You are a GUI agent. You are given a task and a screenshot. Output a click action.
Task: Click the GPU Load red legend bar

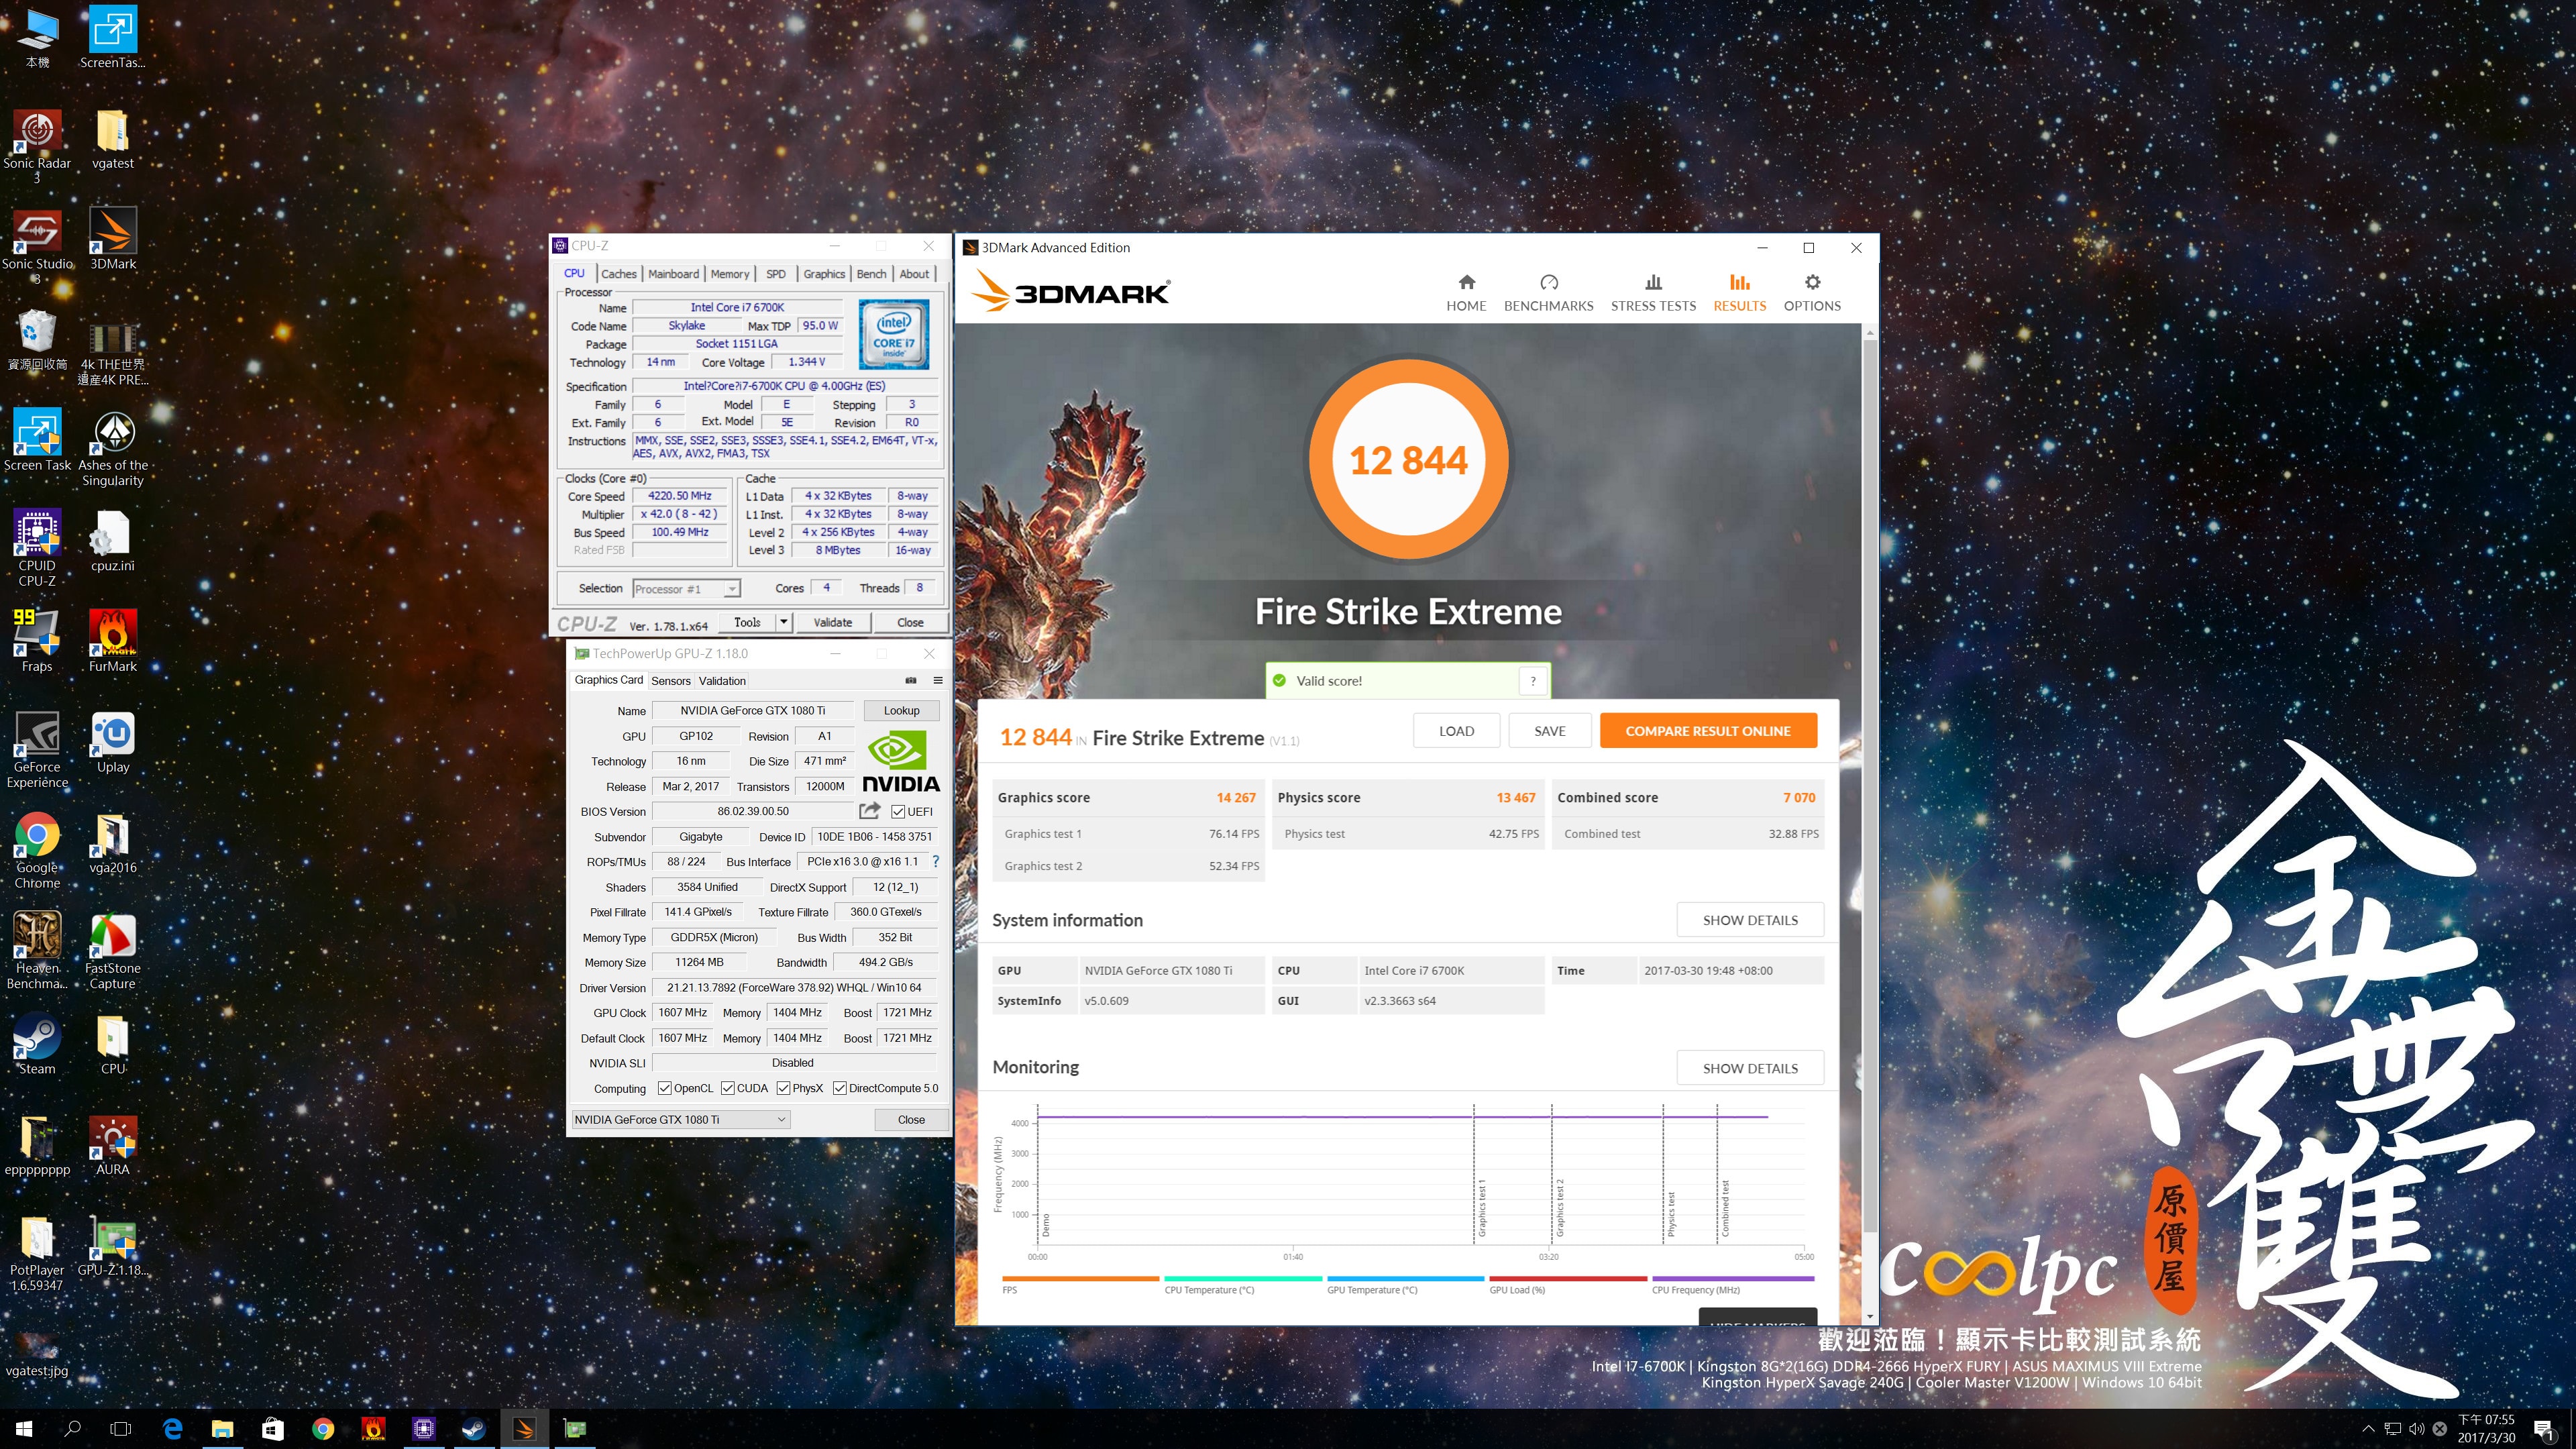(1567, 1278)
